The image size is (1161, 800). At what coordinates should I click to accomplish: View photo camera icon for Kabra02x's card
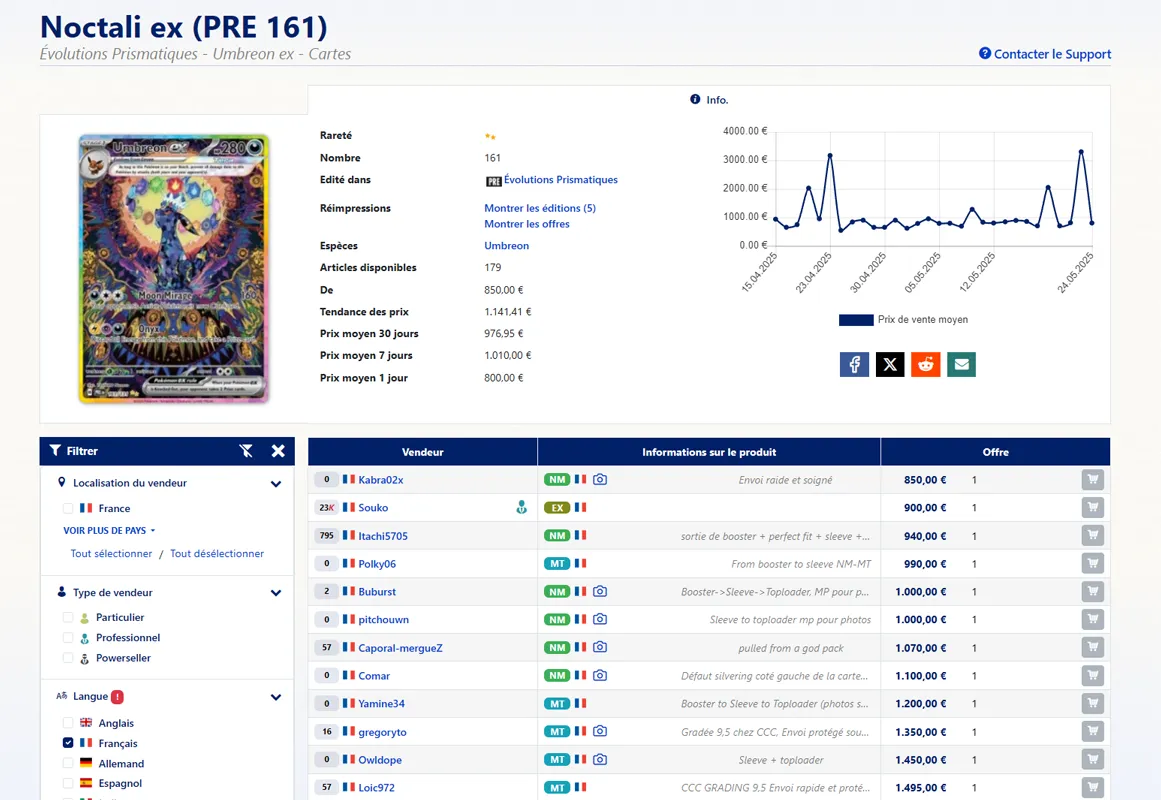click(x=600, y=479)
